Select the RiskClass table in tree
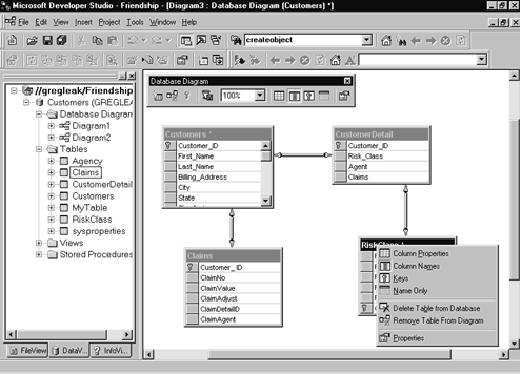The width and height of the screenshot is (520, 374). click(x=92, y=219)
